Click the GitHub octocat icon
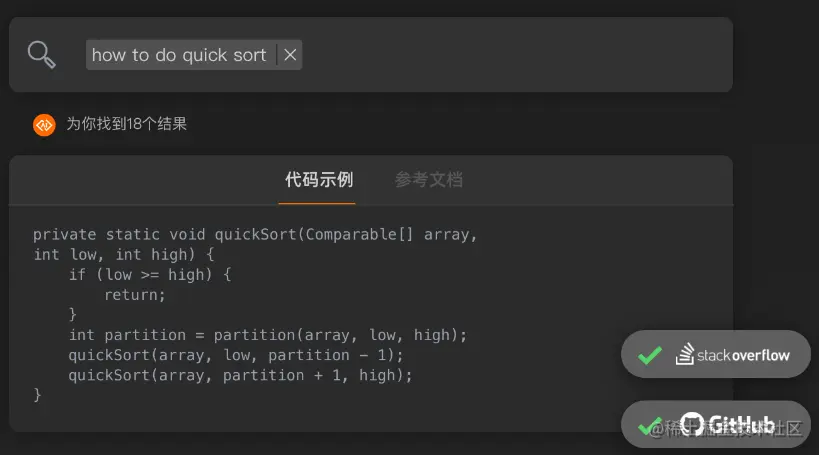Screen dimensions: 819x455 pyautogui.click(x=692, y=424)
